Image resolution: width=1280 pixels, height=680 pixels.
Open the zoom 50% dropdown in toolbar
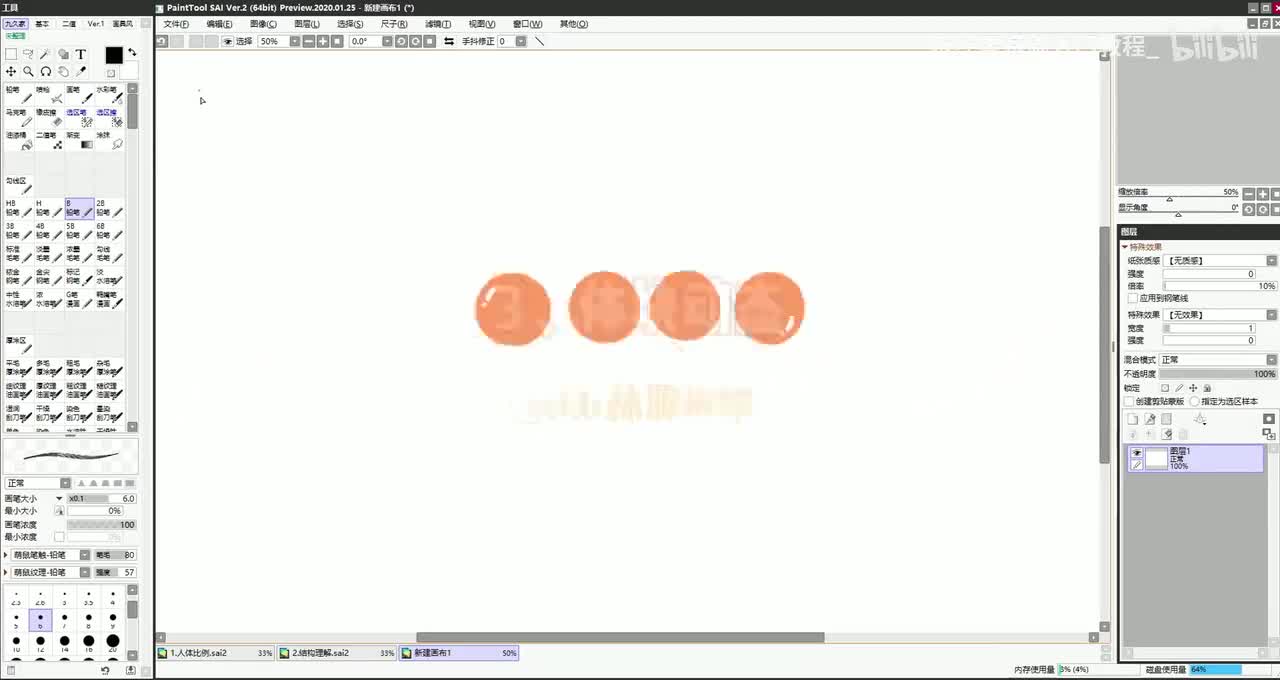coord(294,41)
